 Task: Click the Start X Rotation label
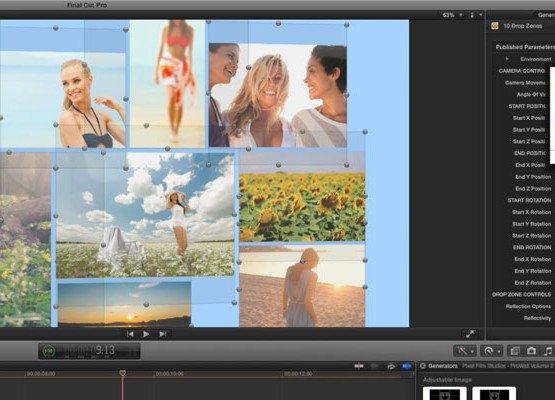531,212
